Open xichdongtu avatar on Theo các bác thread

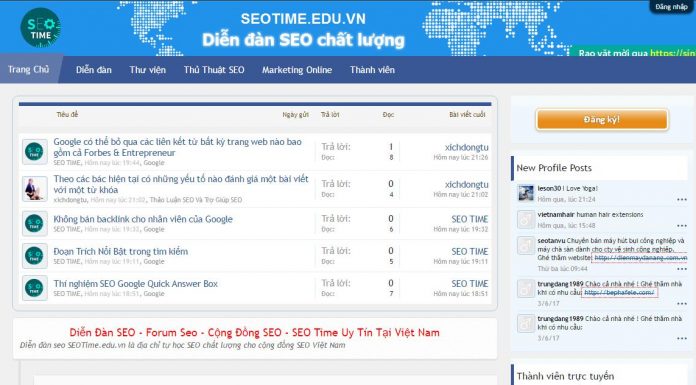(x=34, y=189)
